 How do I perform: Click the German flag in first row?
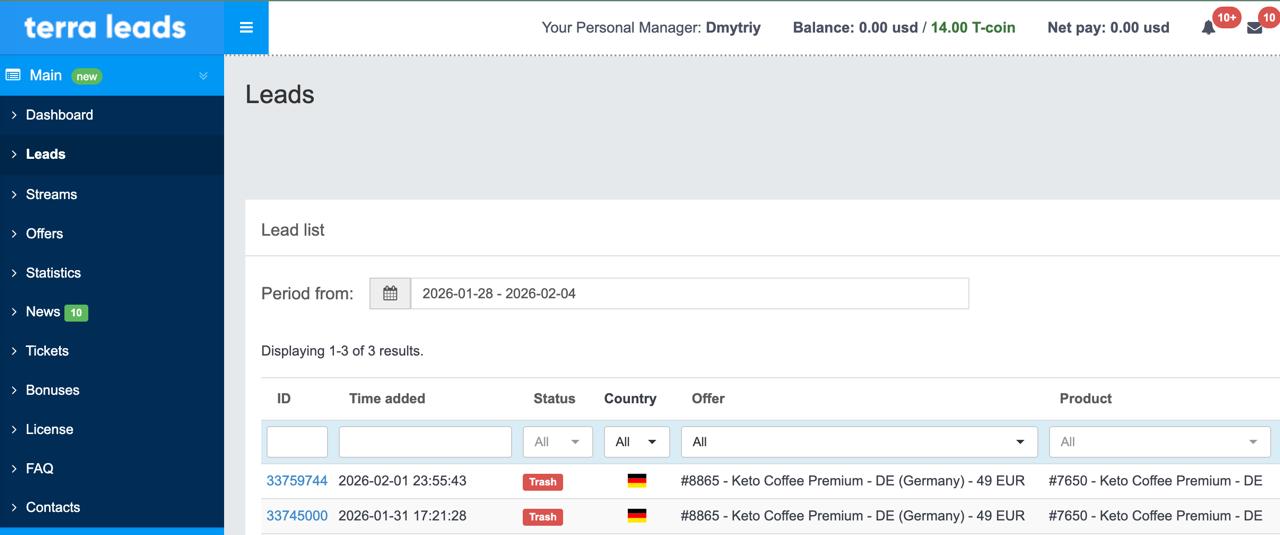click(636, 481)
